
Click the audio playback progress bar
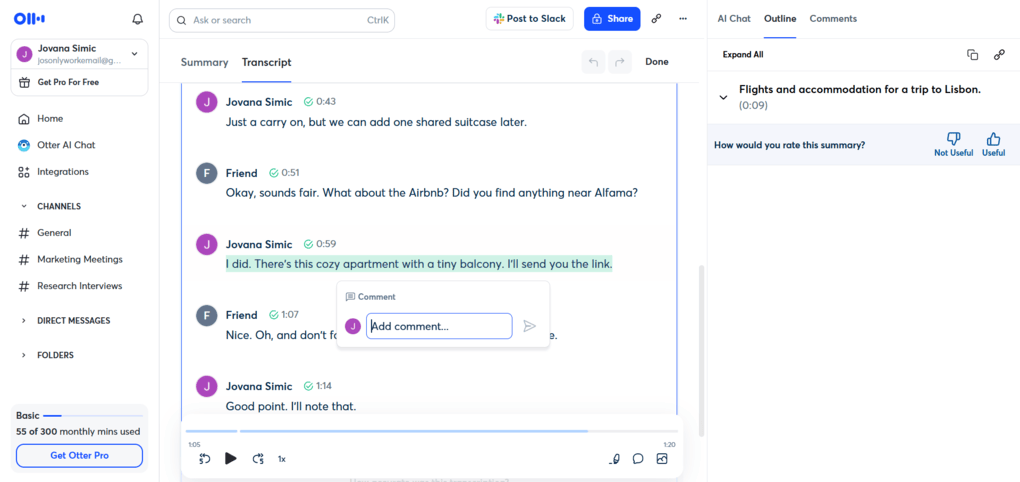click(430, 432)
